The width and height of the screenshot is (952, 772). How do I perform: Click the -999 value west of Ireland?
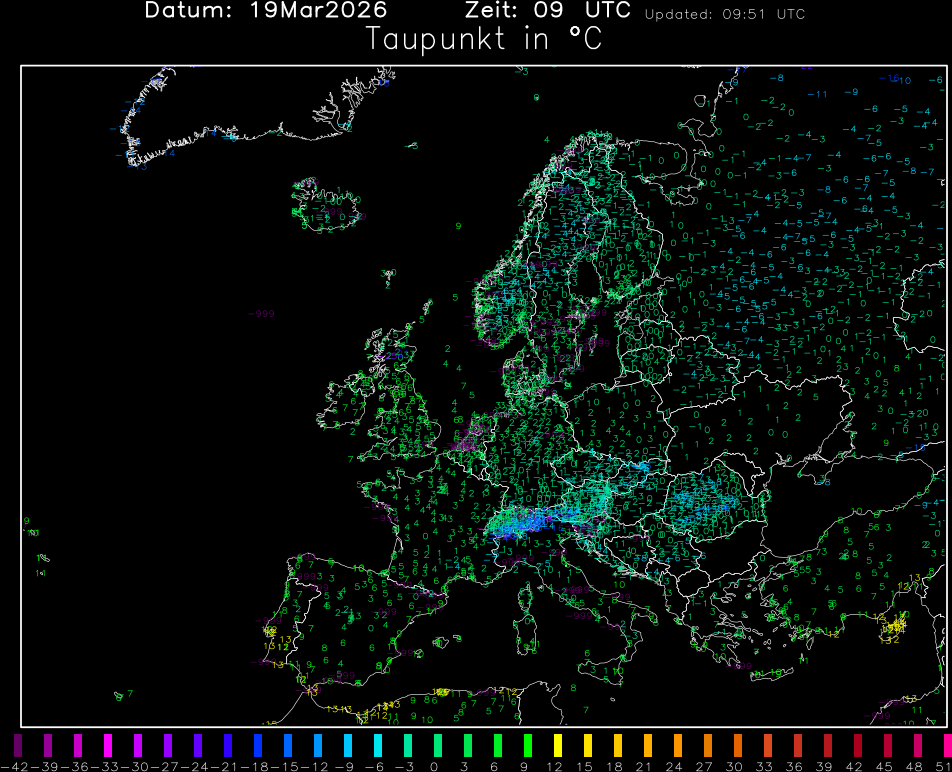pyautogui.click(x=262, y=314)
